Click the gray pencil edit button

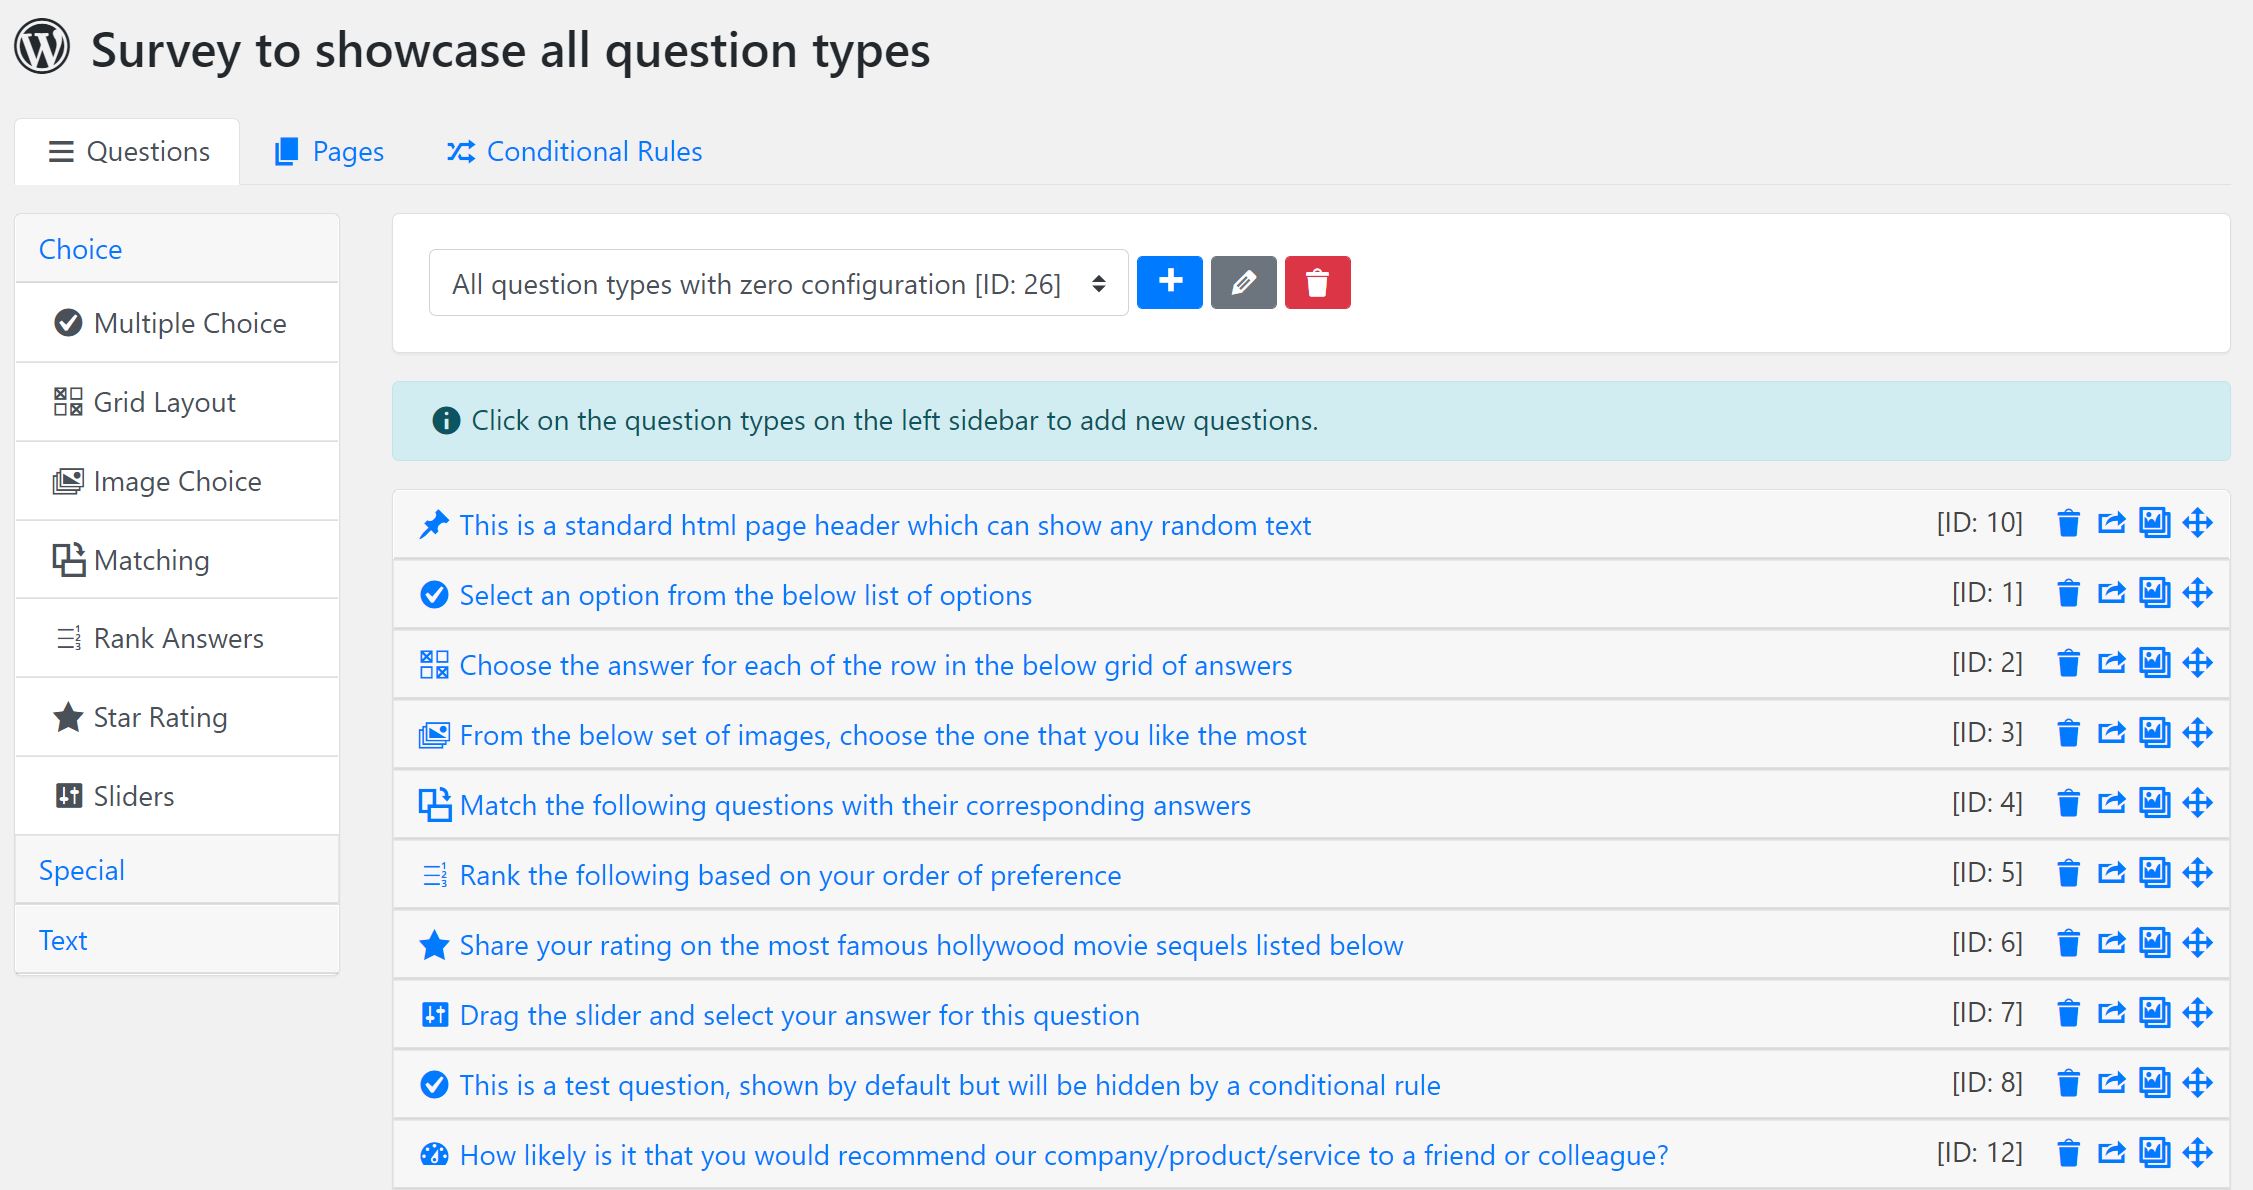tap(1243, 282)
